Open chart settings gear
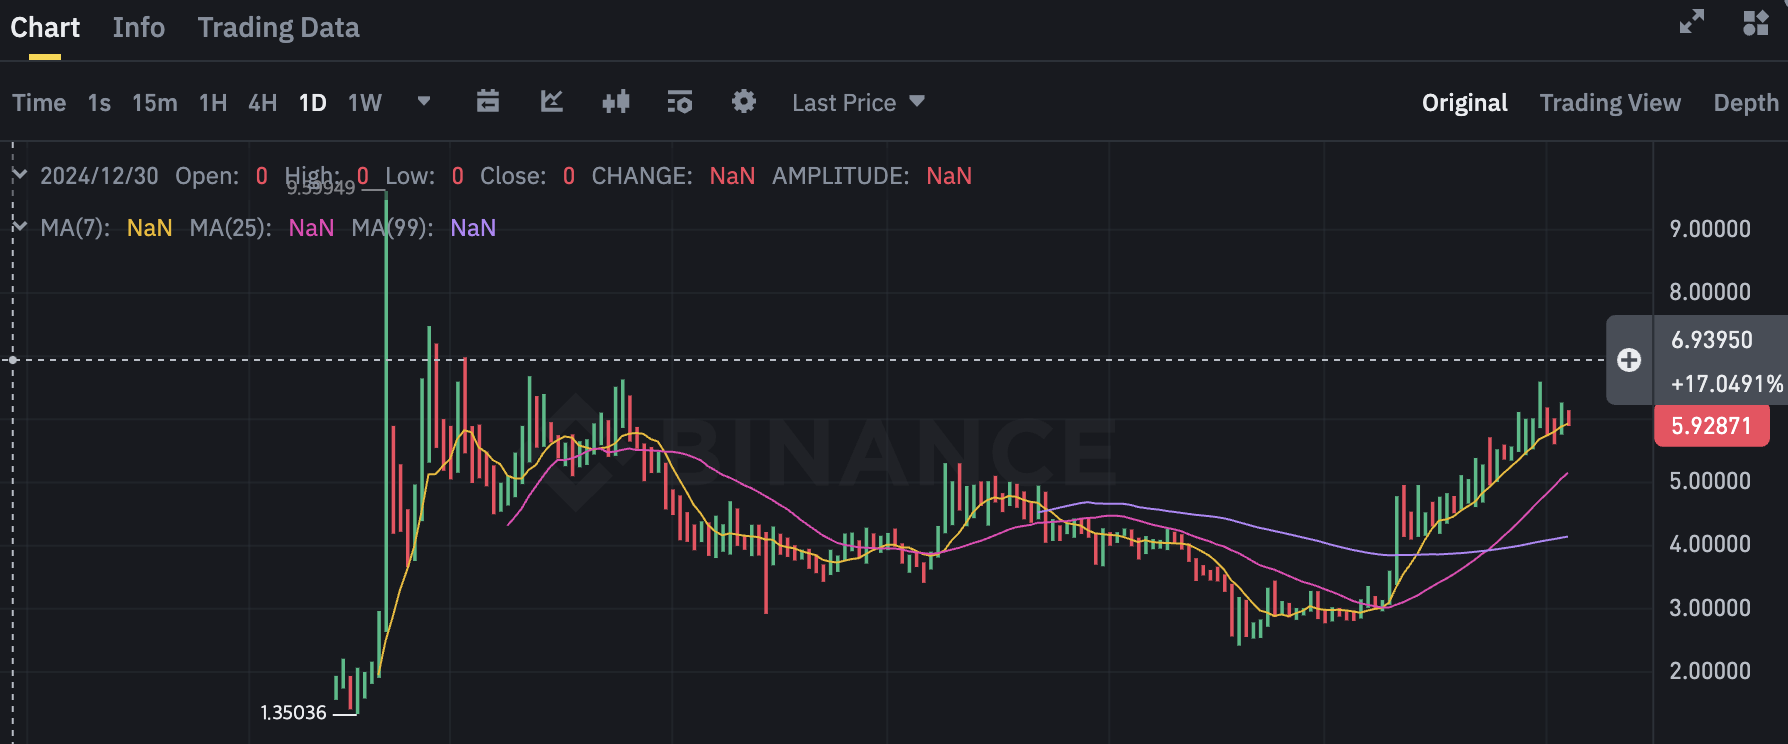Image resolution: width=1788 pixels, height=744 pixels. (744, 101)
